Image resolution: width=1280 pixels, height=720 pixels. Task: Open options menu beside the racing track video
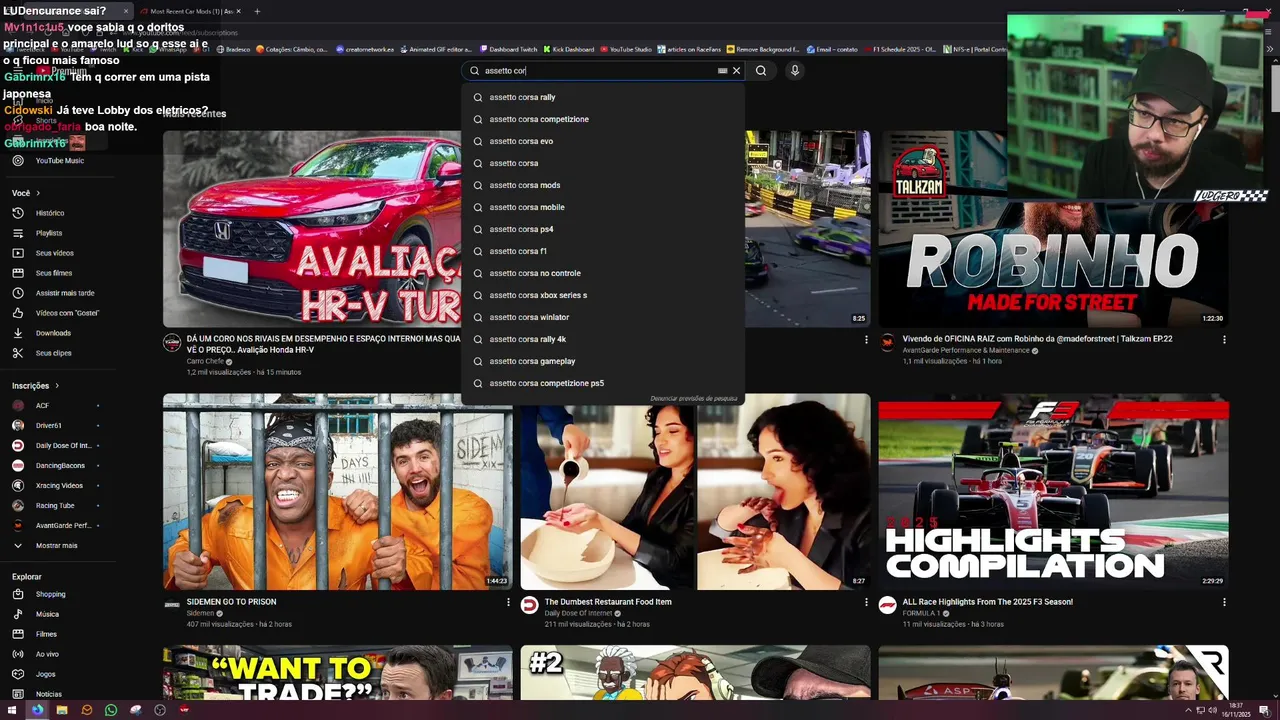pyautogui.click(x=866, y=340)
